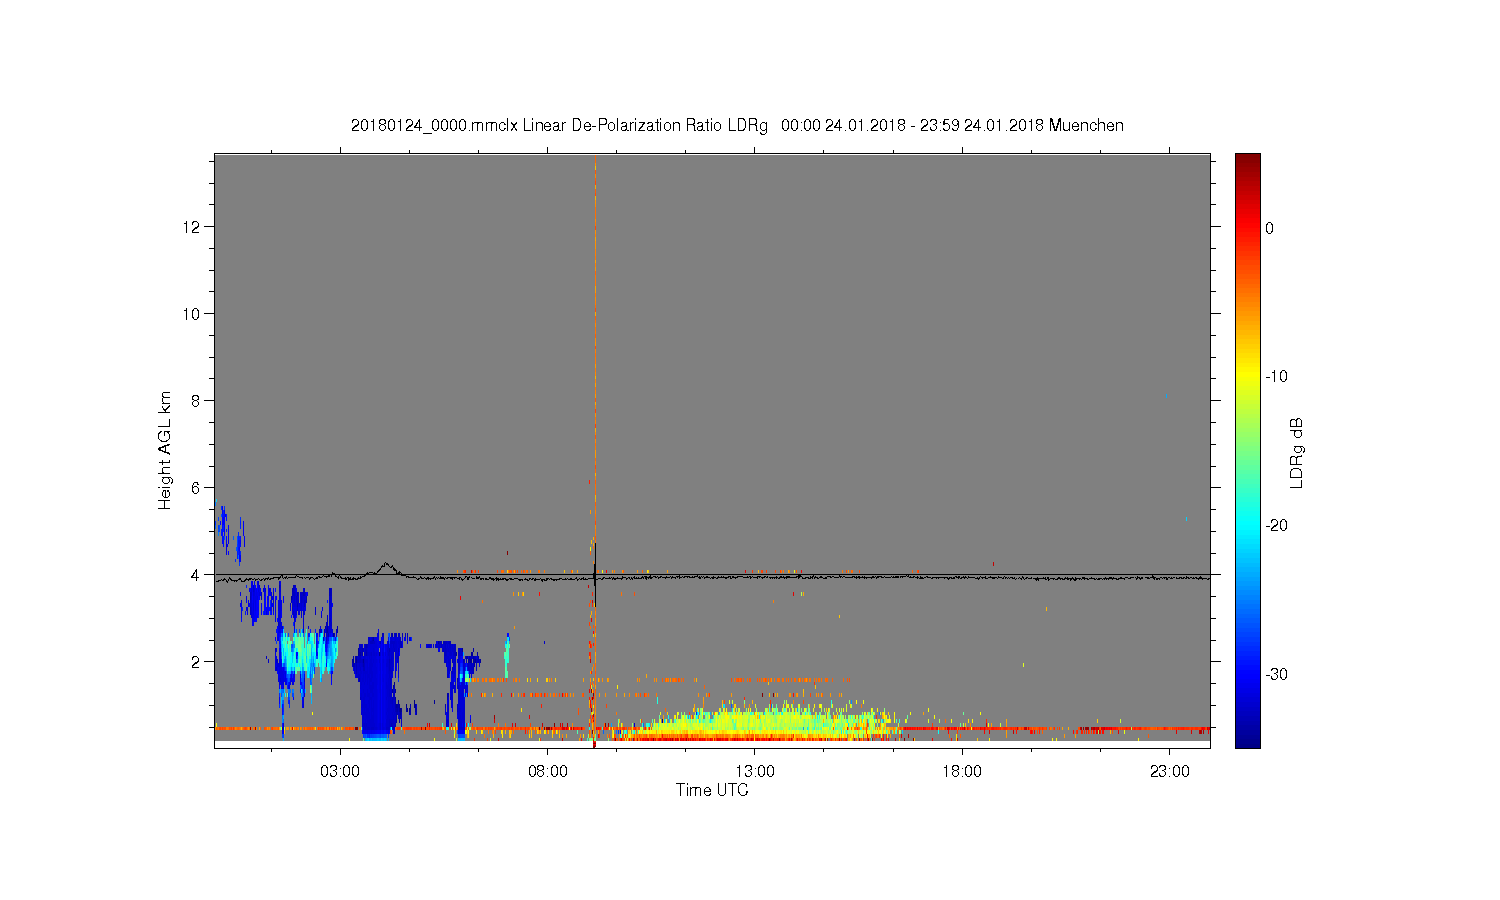The width and height of the screenshot is (1500, 900).
Task: Click the height tick label 12
Action: point(193,227)
